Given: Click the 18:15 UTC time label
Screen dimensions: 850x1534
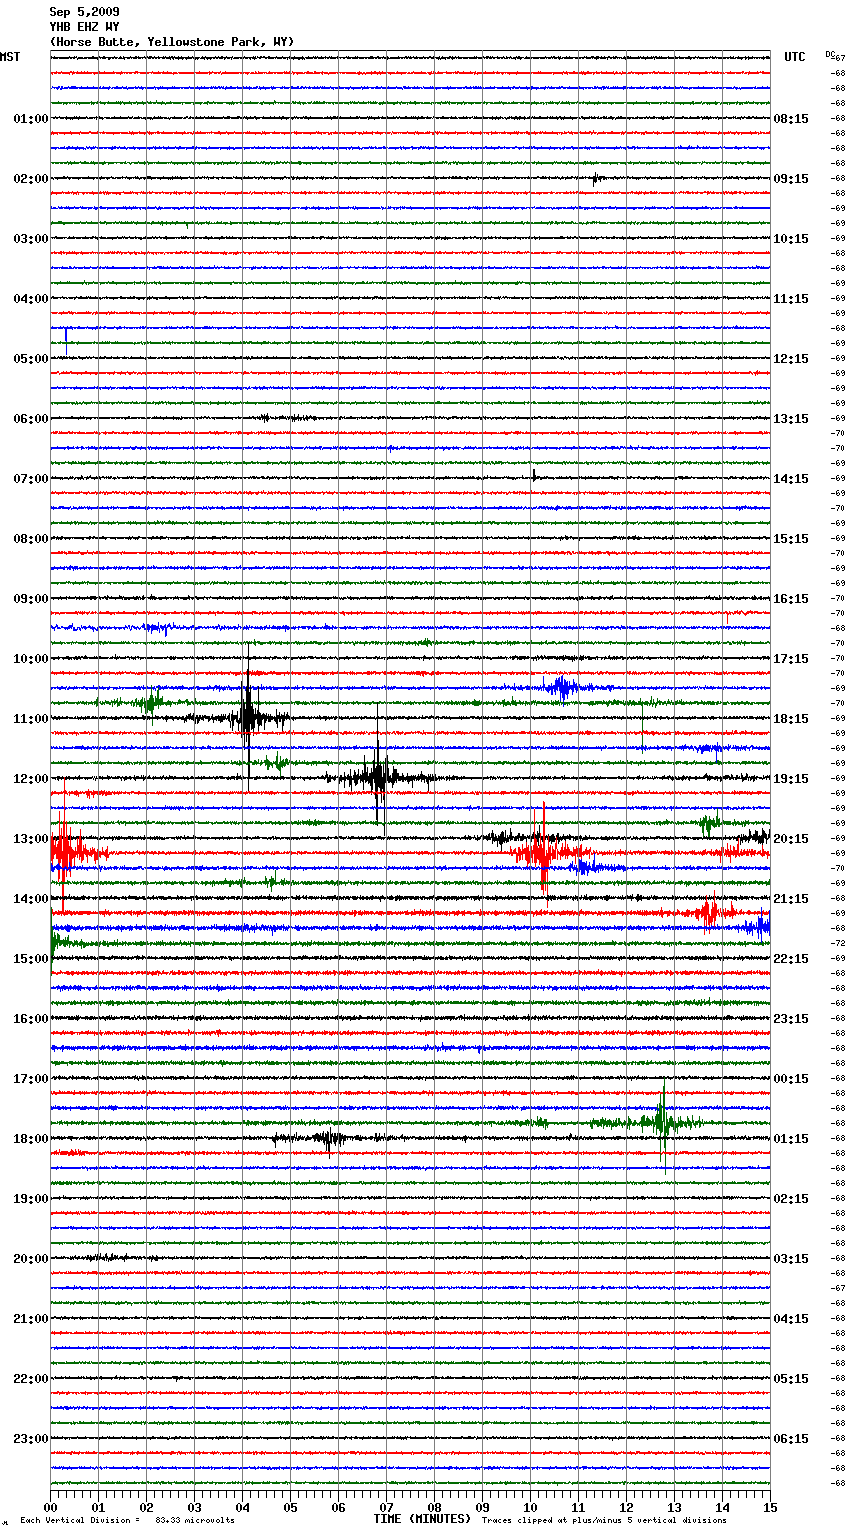Looking at the screenshot, I should 791,719.
